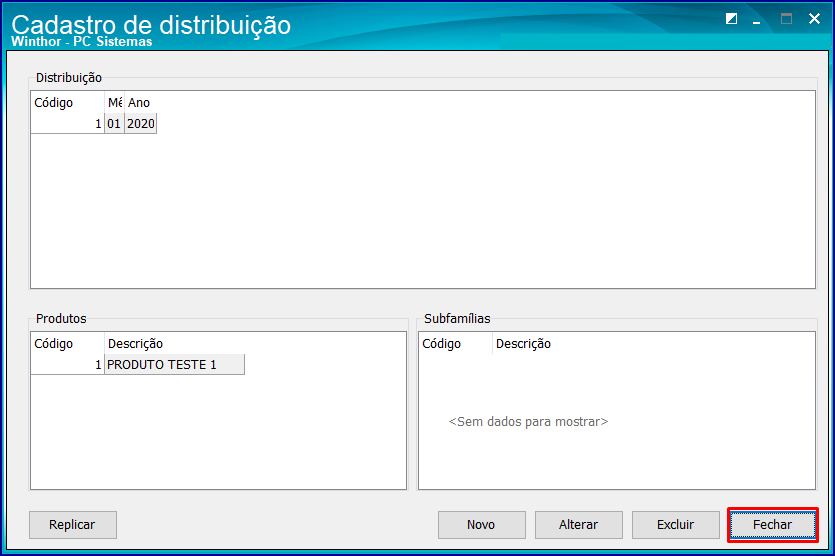
Task: Click Código header in Subfamílias grid
Action: [456, 344]
